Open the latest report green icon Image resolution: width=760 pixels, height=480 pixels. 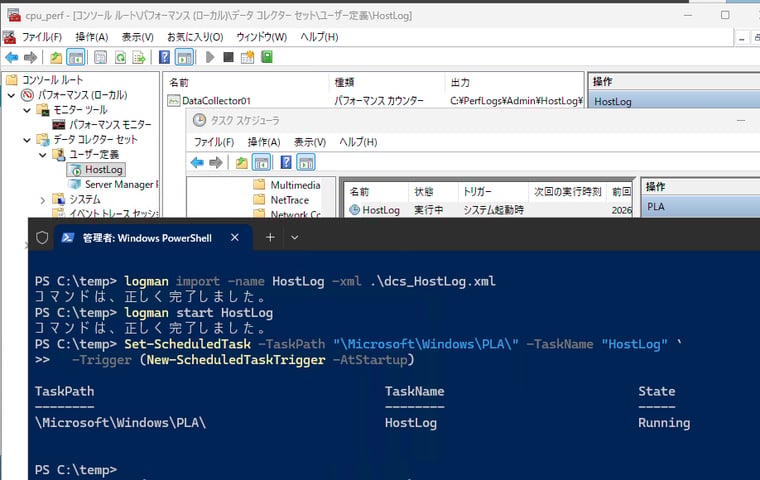pos(267,57)
